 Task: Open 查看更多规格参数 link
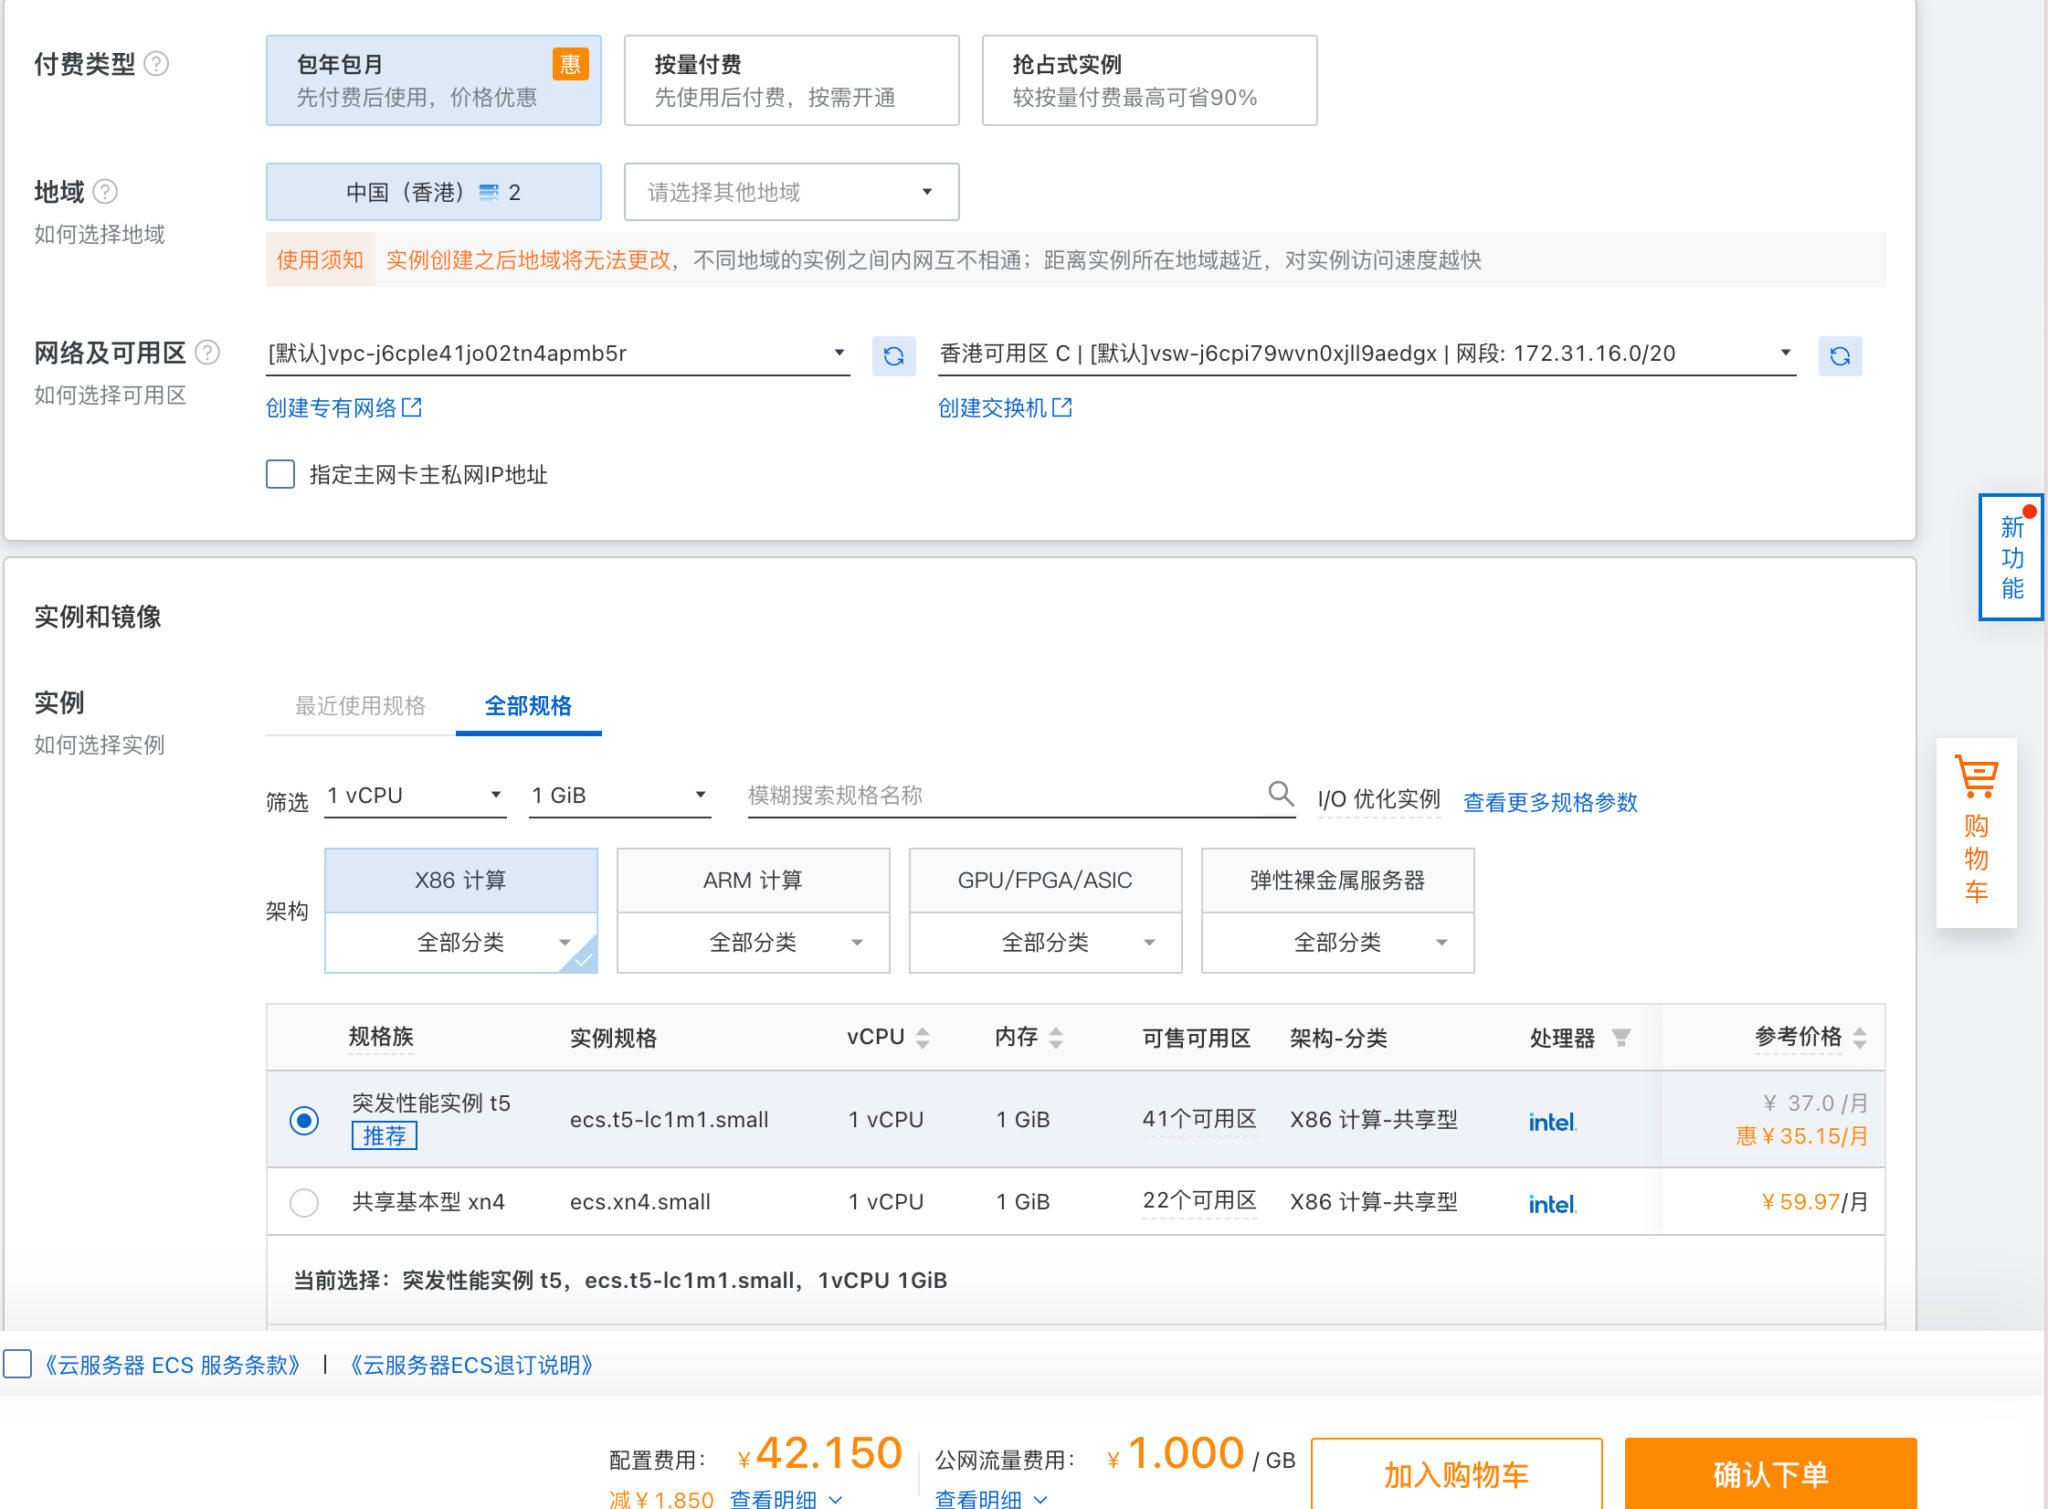(1550, 802)
